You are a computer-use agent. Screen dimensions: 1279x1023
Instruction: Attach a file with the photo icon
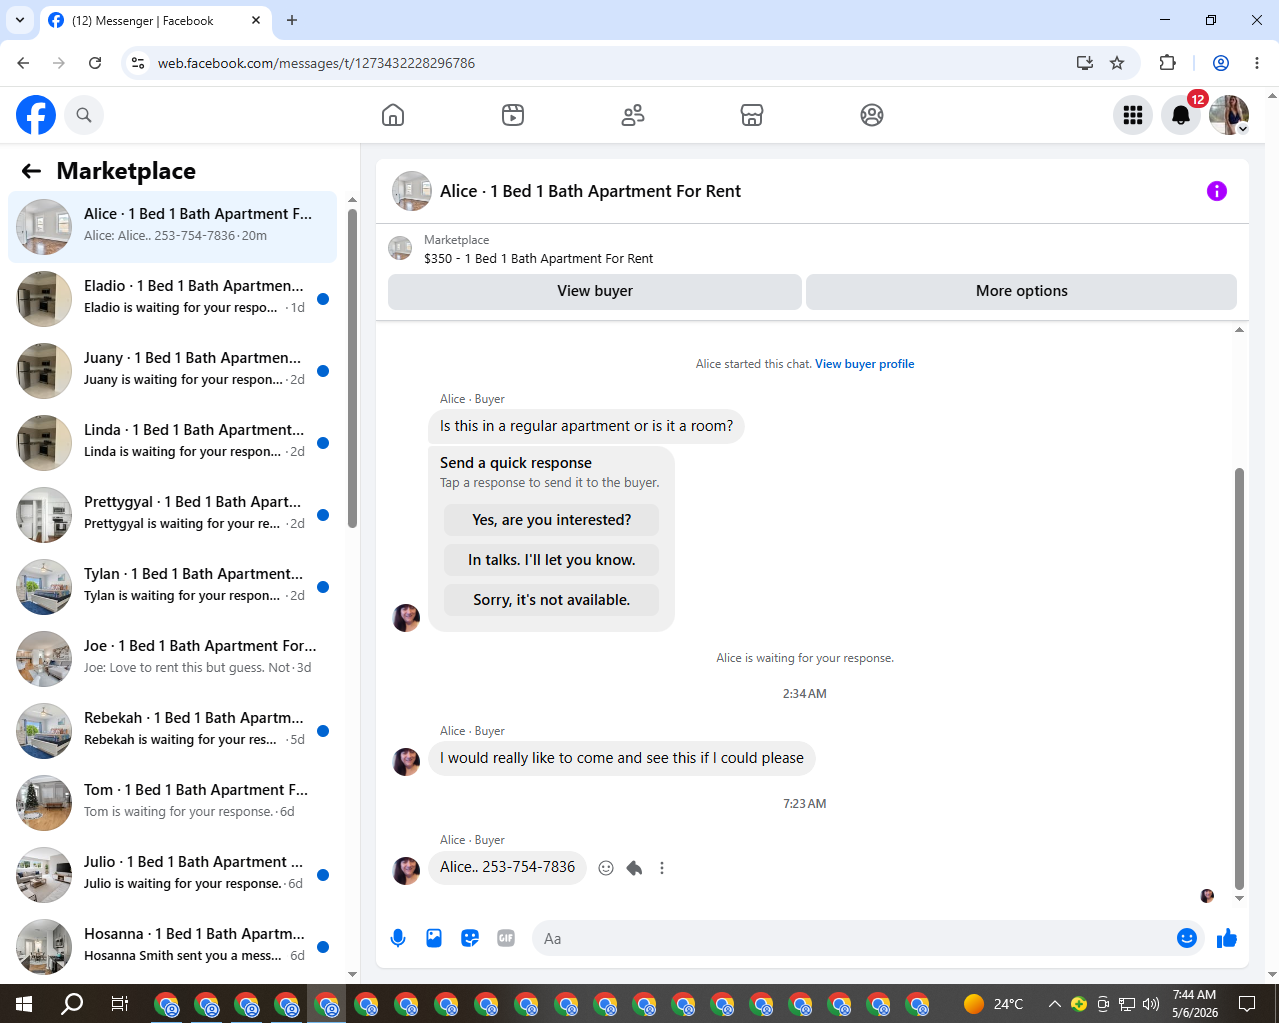click(x=434, y=938)
